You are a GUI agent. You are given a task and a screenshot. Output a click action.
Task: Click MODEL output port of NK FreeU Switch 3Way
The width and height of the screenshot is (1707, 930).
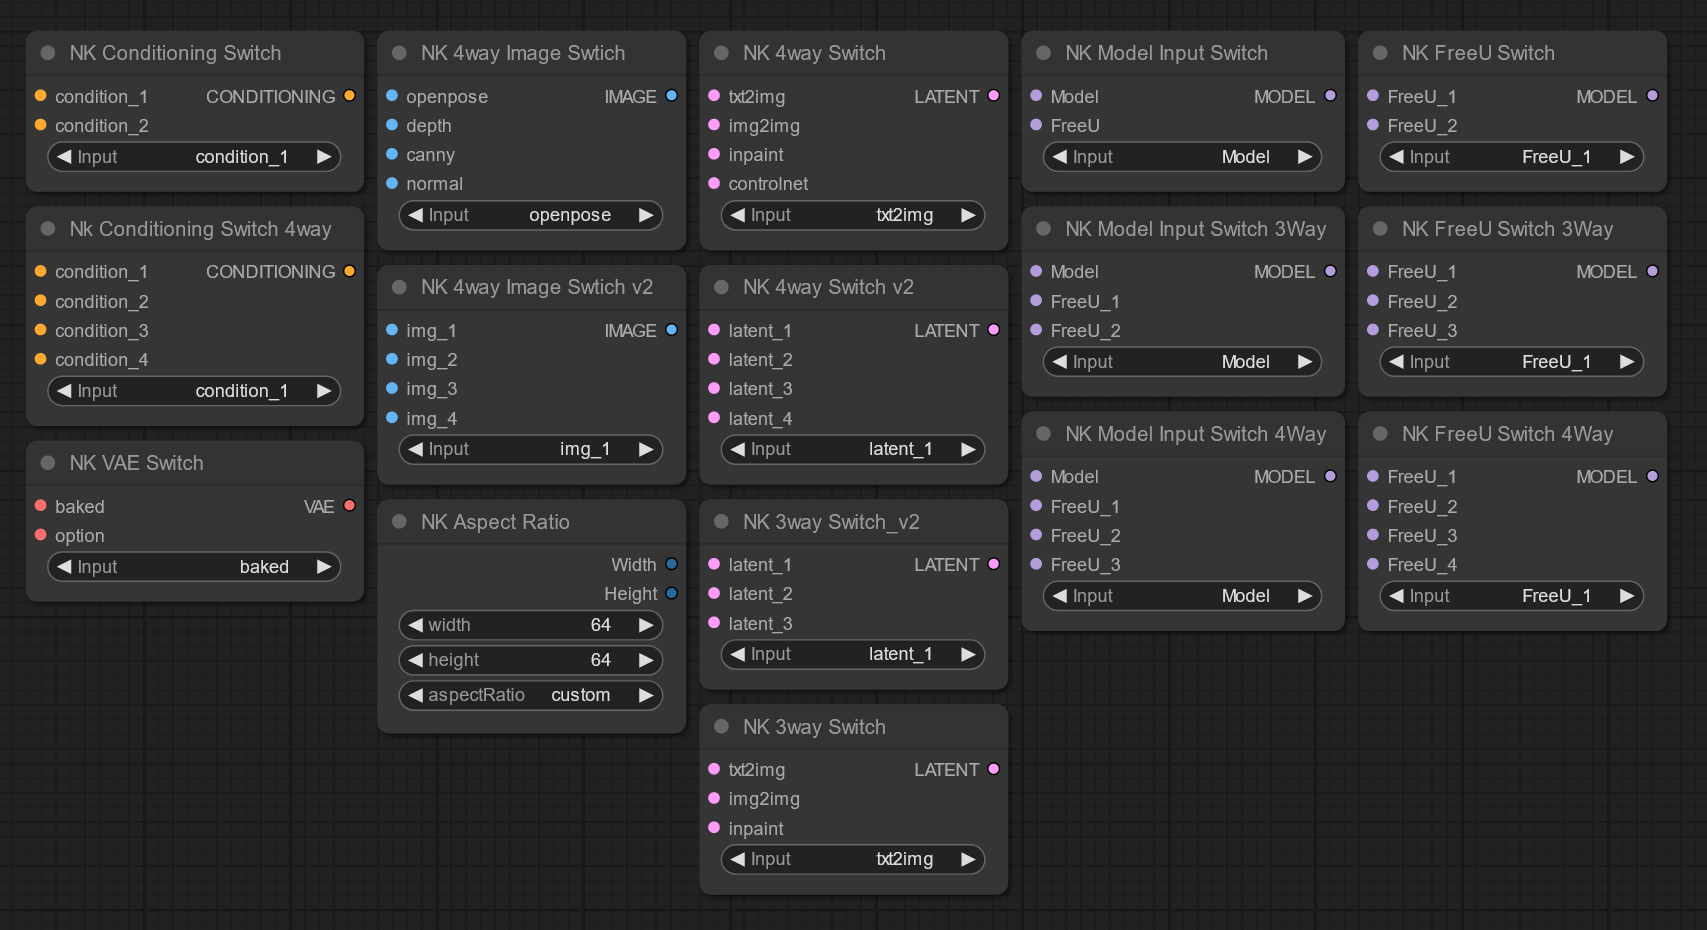point(1653,271)
